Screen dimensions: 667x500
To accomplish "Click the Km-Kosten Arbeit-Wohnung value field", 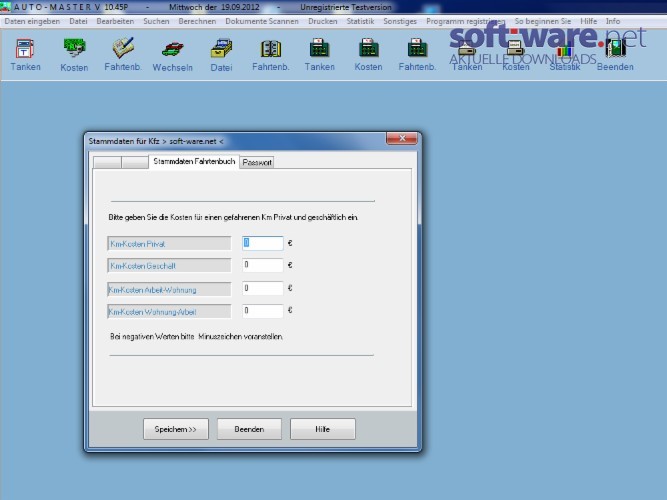I will click(262, 289).
